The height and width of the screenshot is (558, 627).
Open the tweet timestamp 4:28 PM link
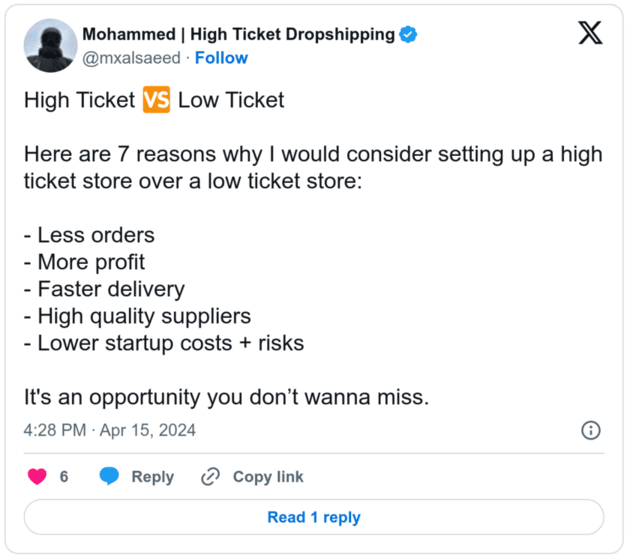pyautogui.click(x=110, y=430)
